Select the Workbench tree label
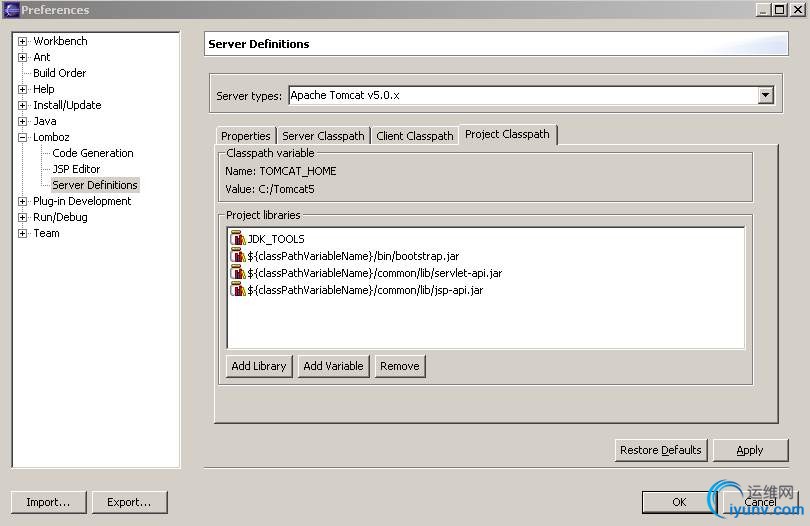The image size is (810, 526). coord(60,41)
